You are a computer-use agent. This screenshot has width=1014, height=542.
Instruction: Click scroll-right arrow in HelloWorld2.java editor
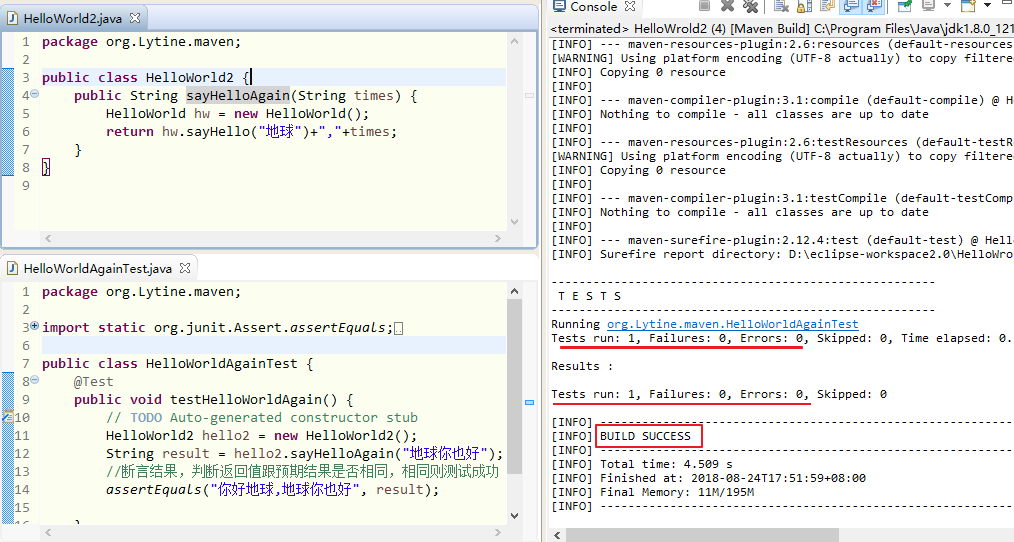click(498, 239)
